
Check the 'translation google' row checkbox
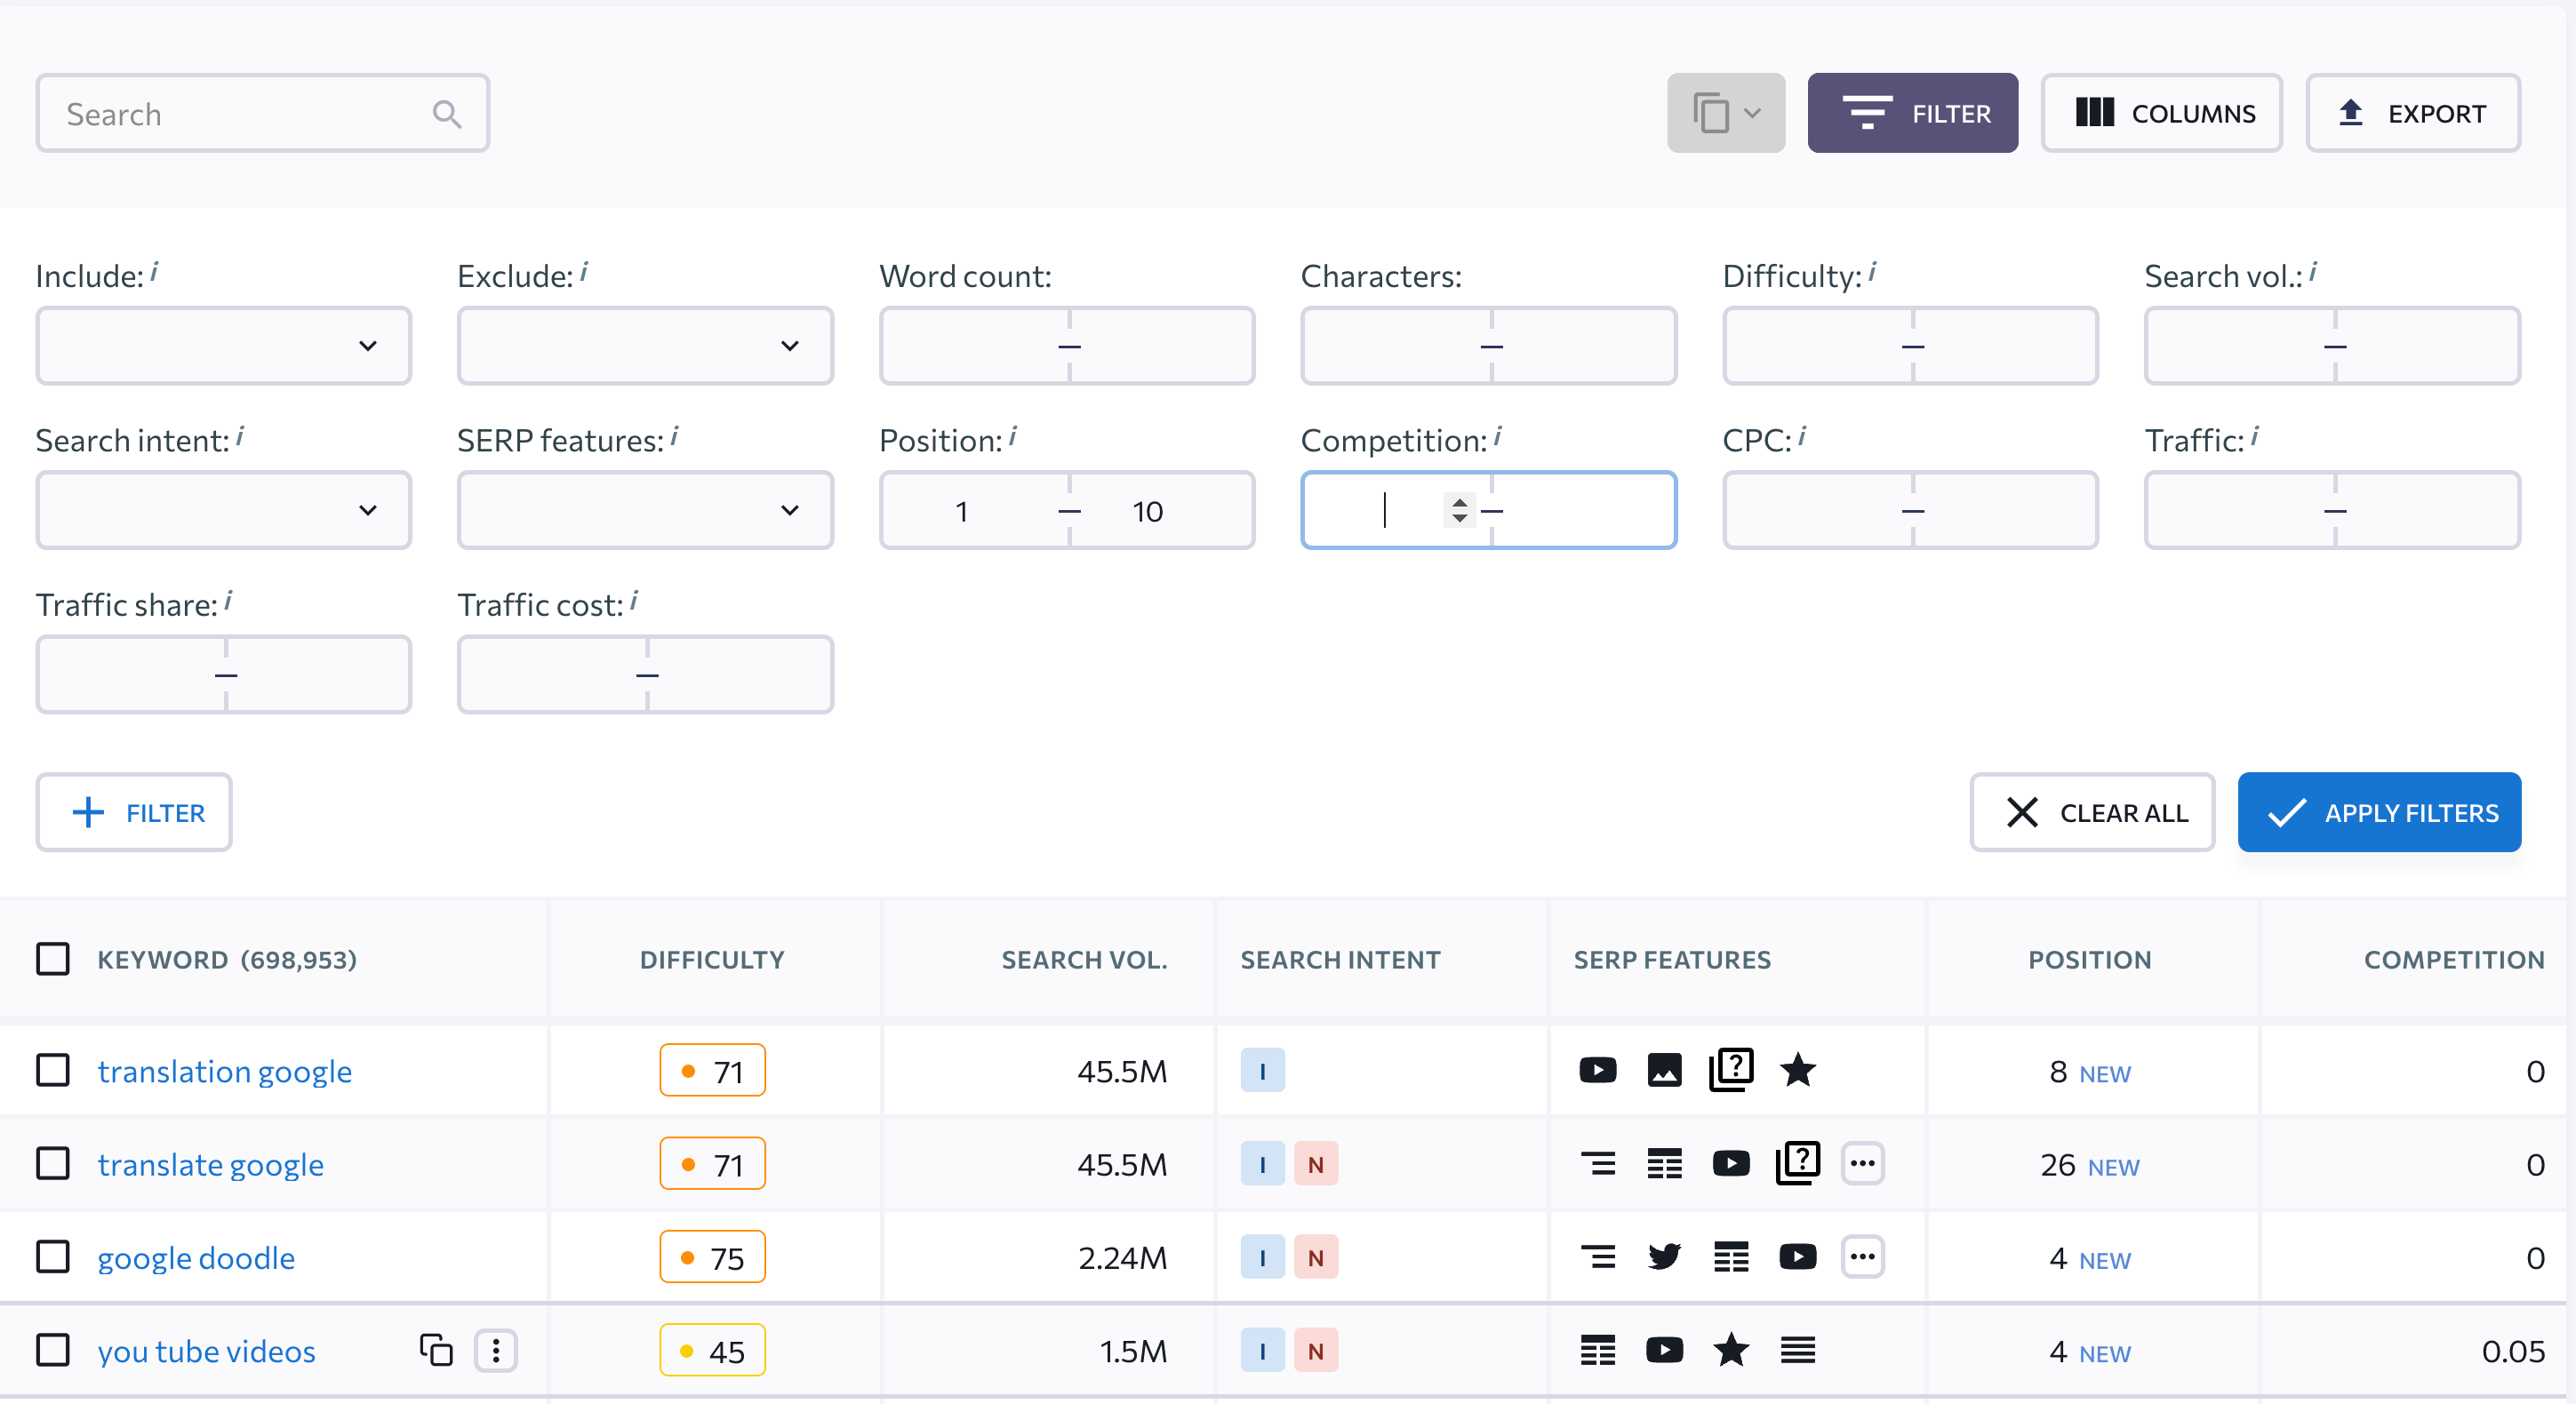pos(53,1071)
